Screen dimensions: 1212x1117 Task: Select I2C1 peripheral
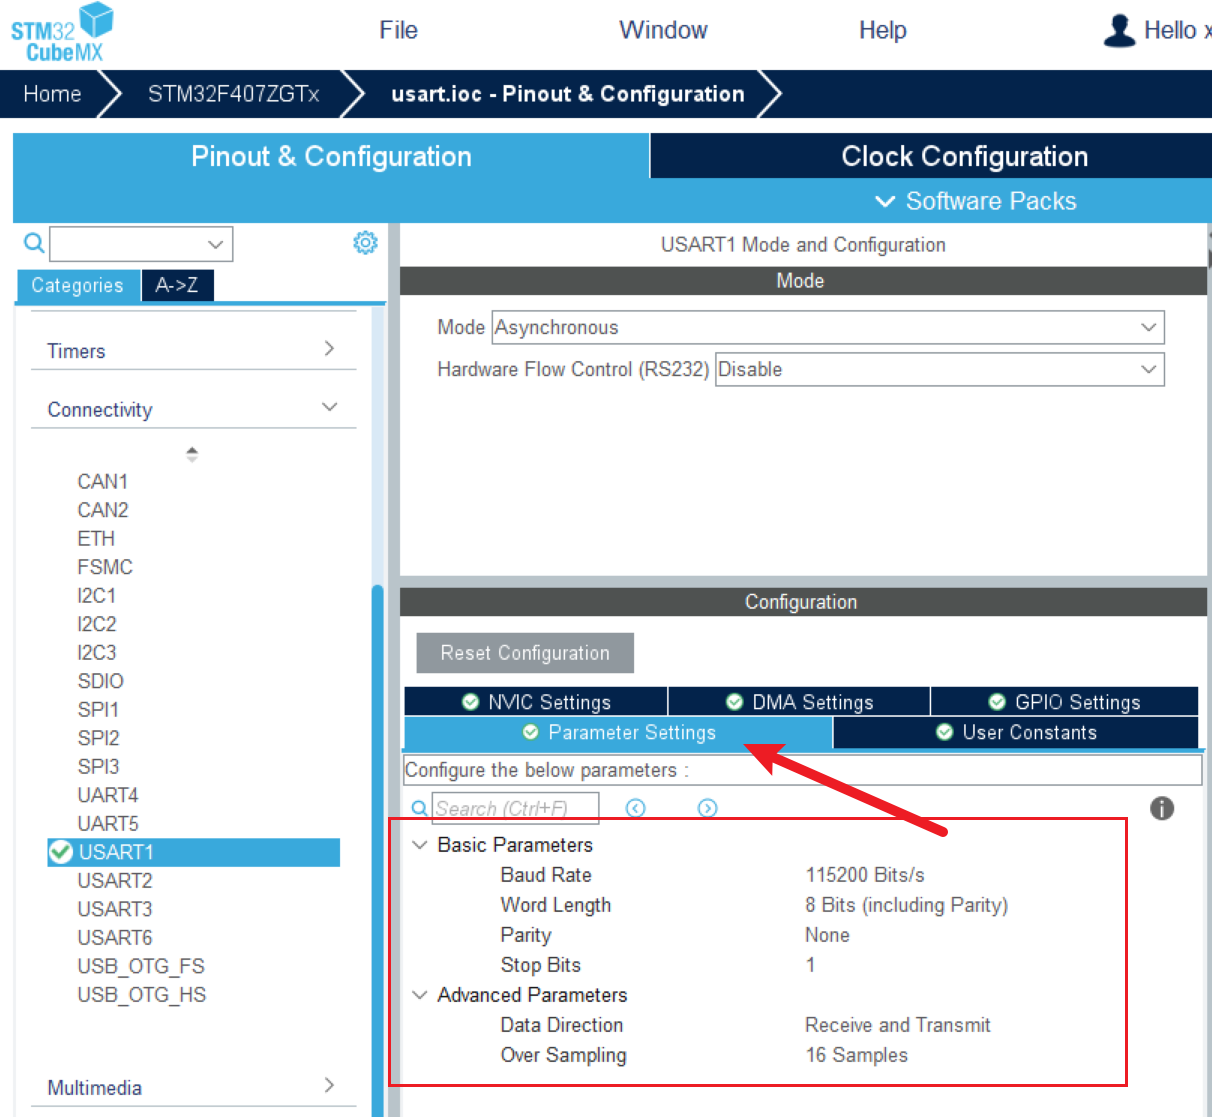point(97,595)
